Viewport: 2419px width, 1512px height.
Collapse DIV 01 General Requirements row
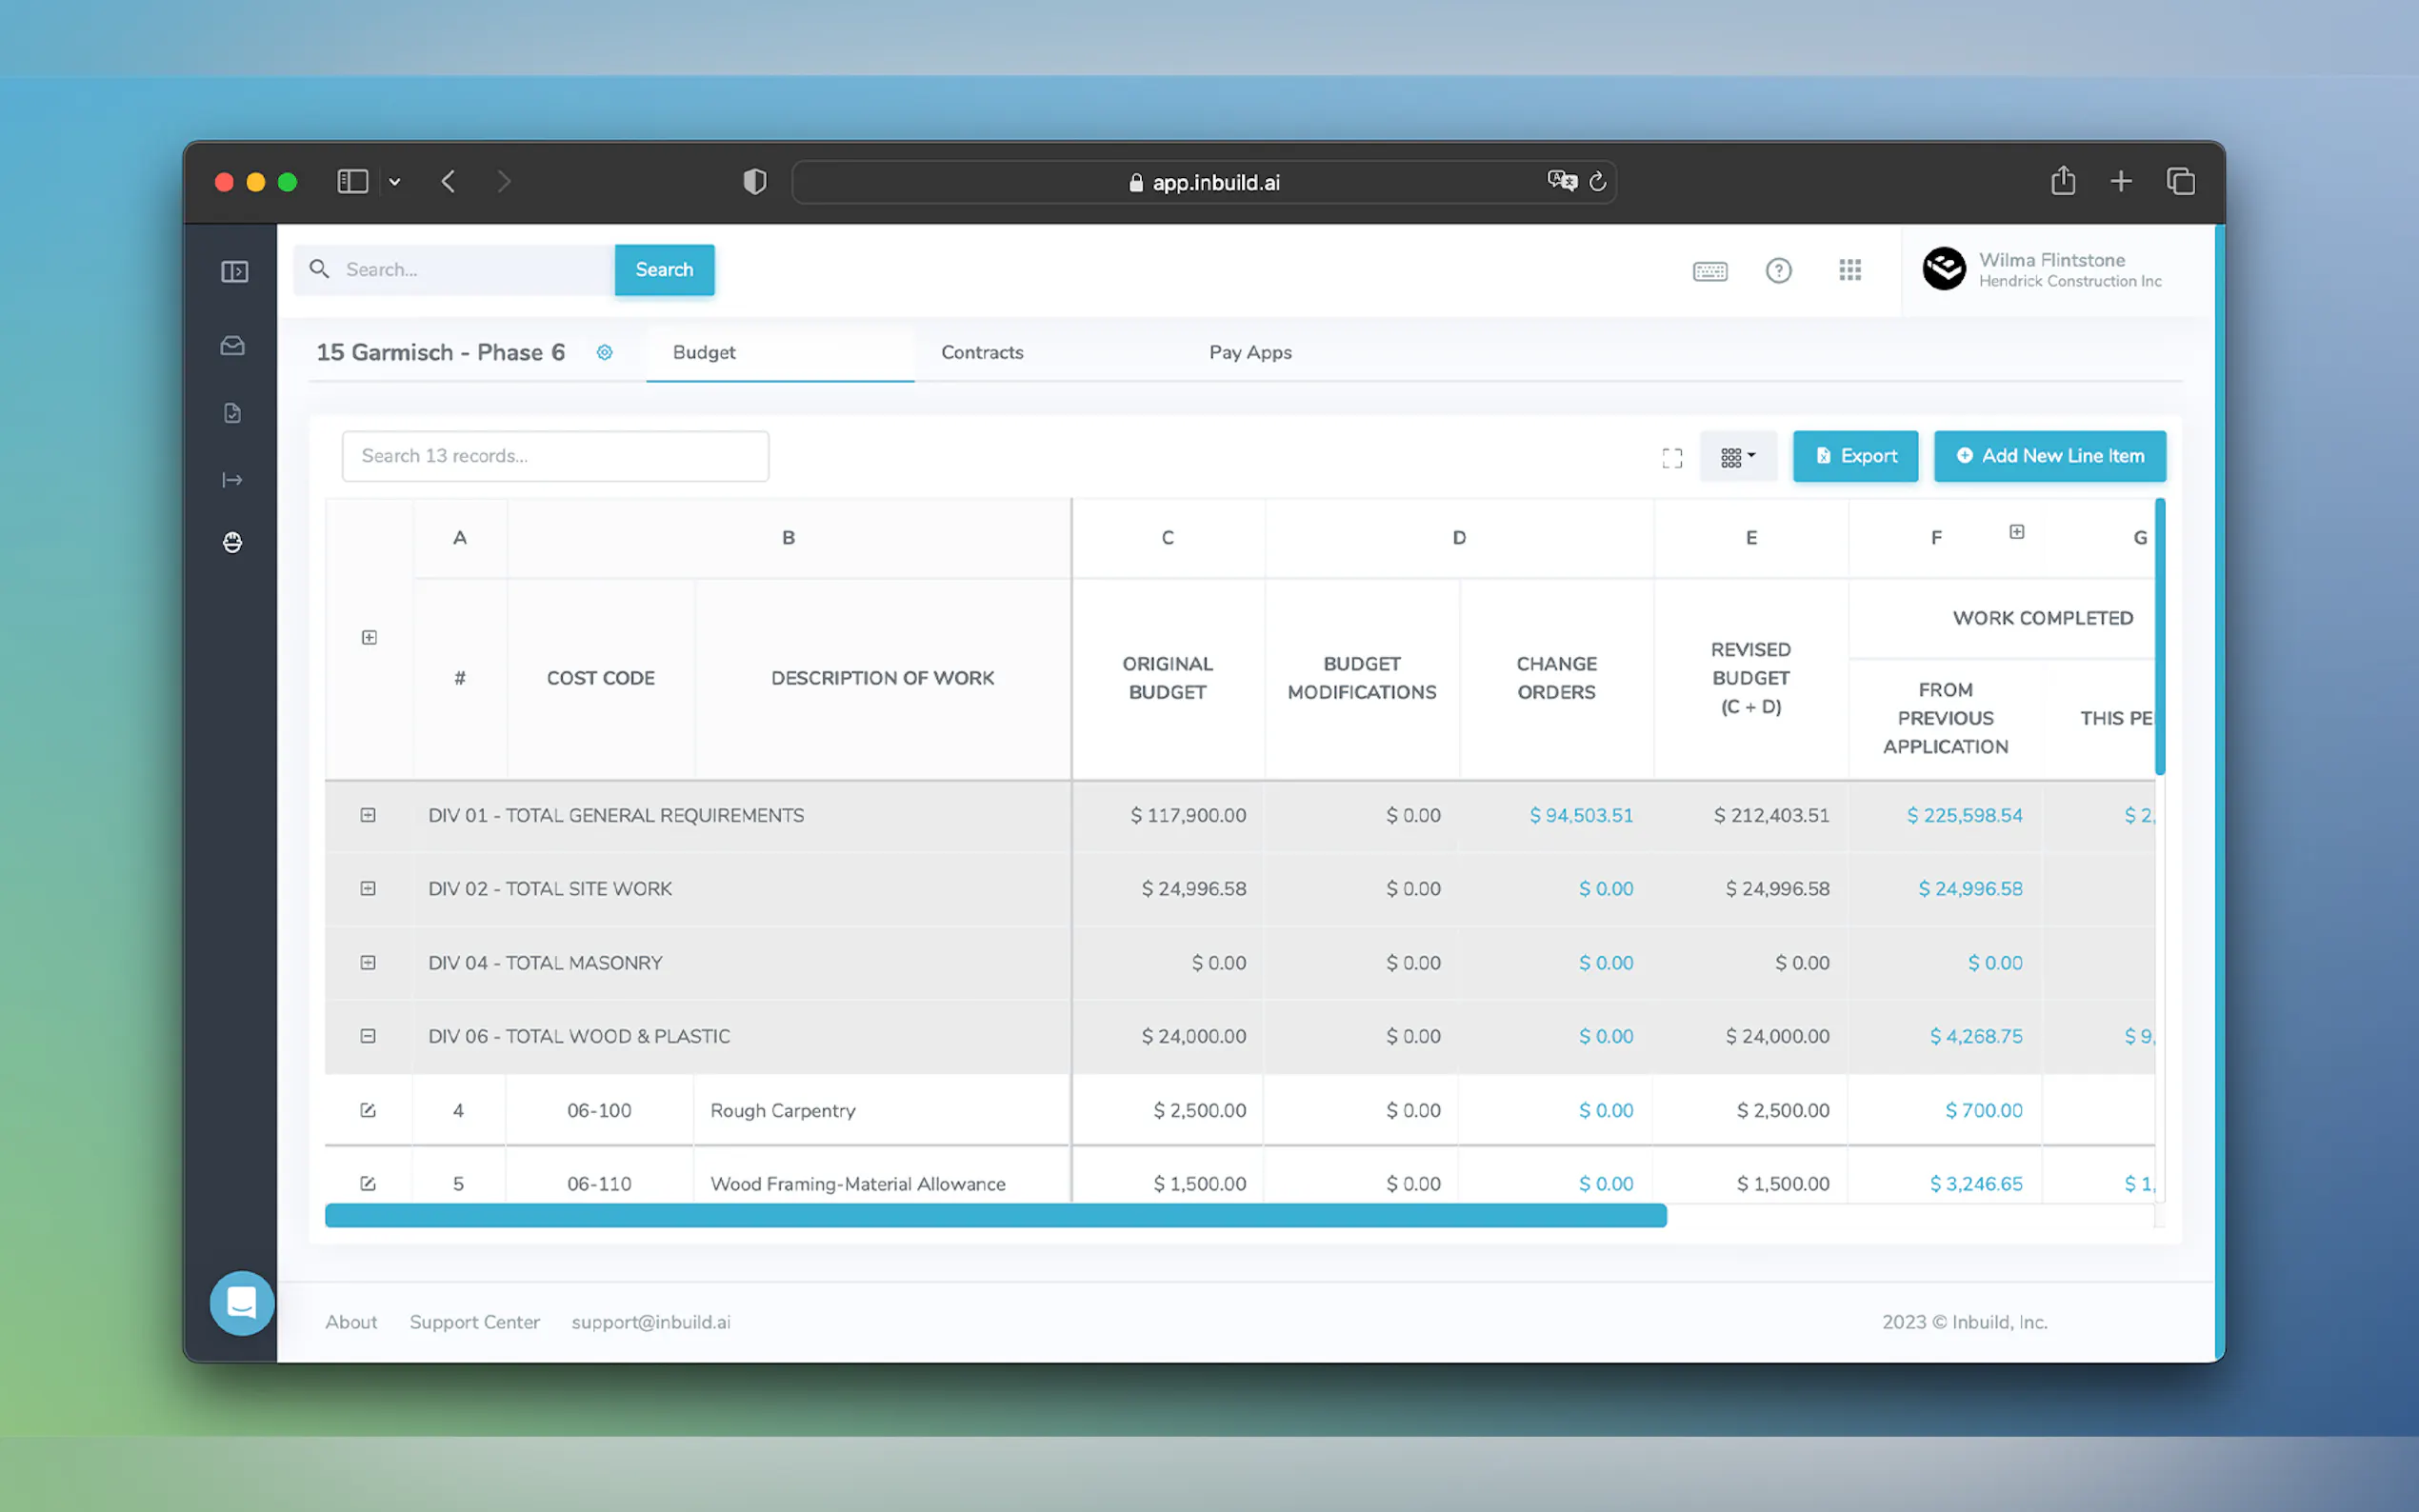coord(368,815)
